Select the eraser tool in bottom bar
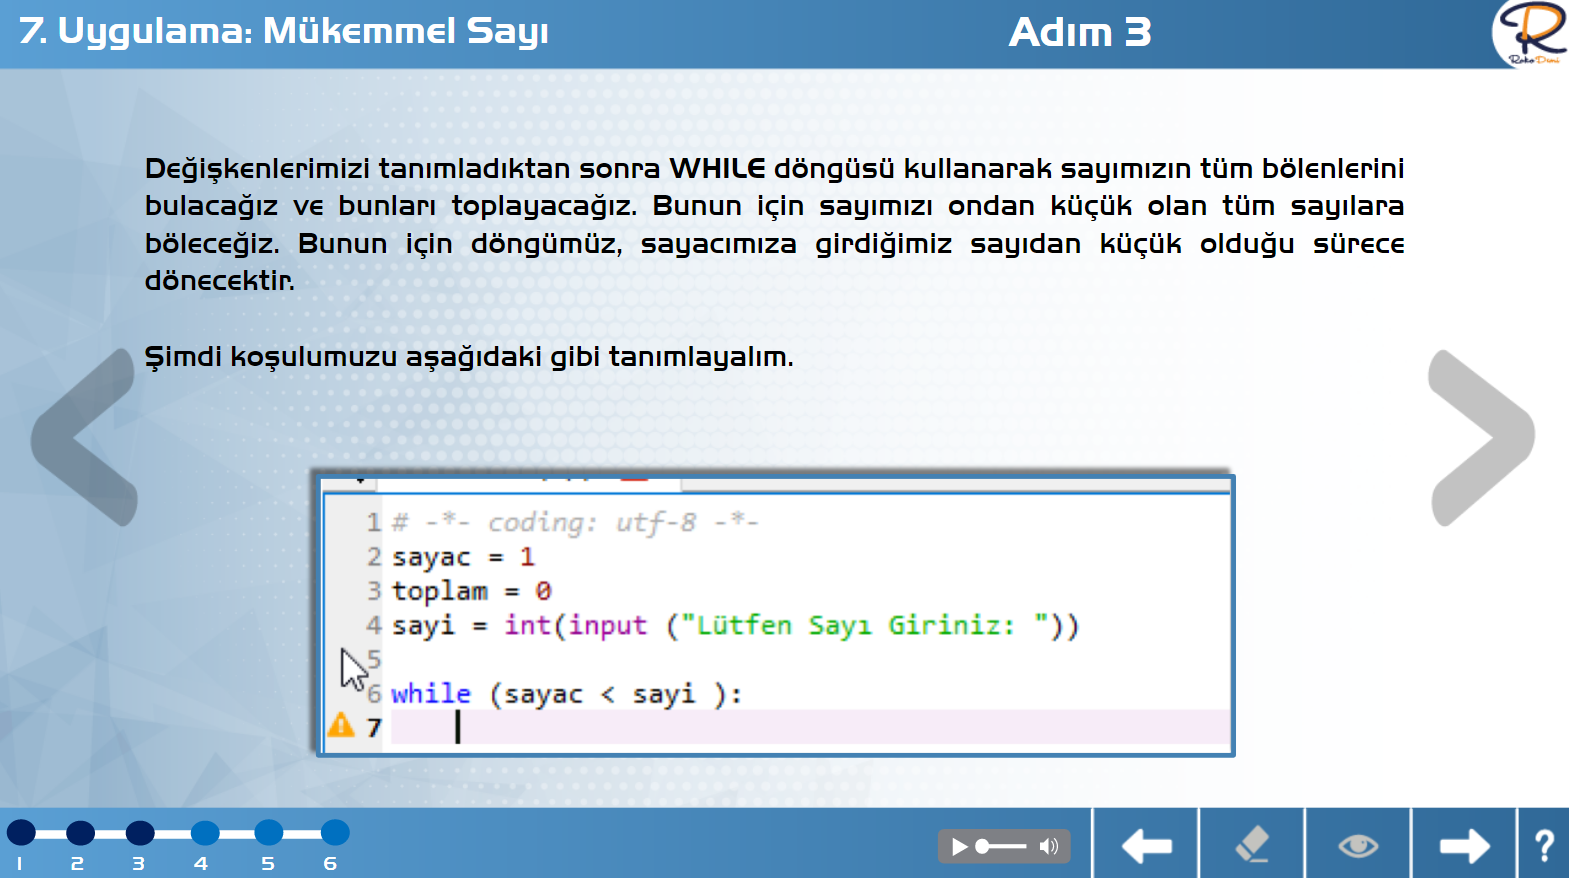This screenshot has width=1569, height=878. tap(1252, 845)
